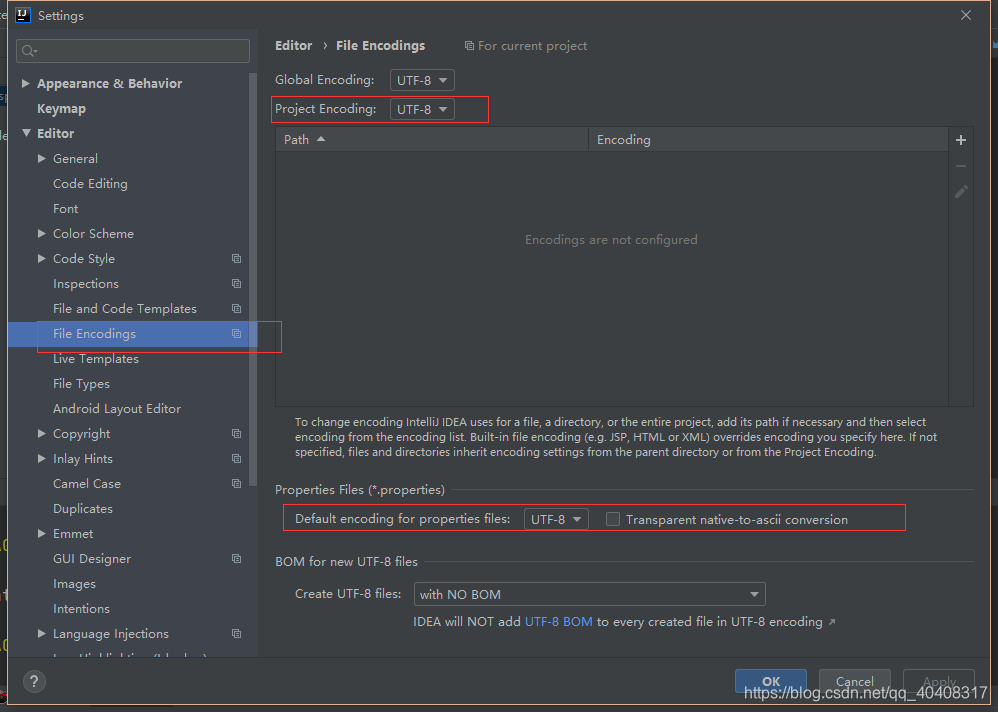998x712 pixels.
Task: Sort table by Path column header
Action: click(432, 139)
